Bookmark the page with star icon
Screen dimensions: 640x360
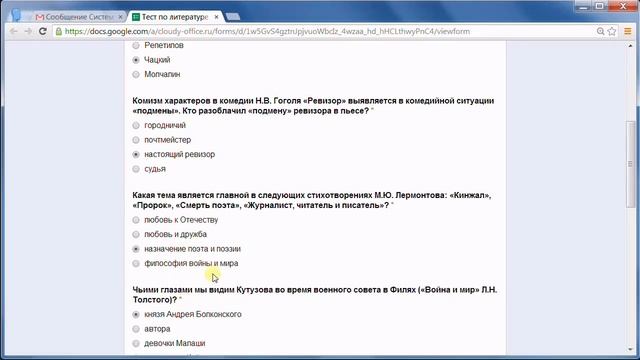[612, 31]
